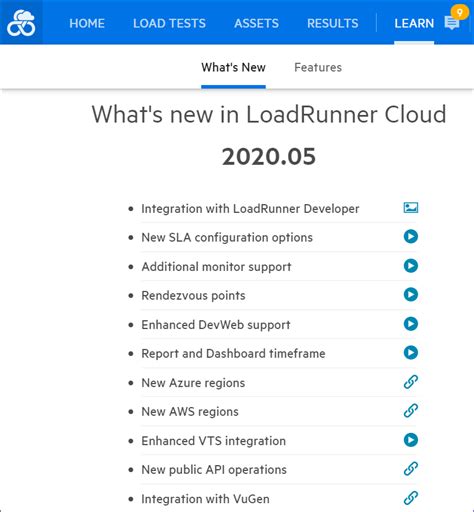474x512 pixels.
Task: Click 'Integration with LoadRunner Developer' text
Action: click(250, 209)
